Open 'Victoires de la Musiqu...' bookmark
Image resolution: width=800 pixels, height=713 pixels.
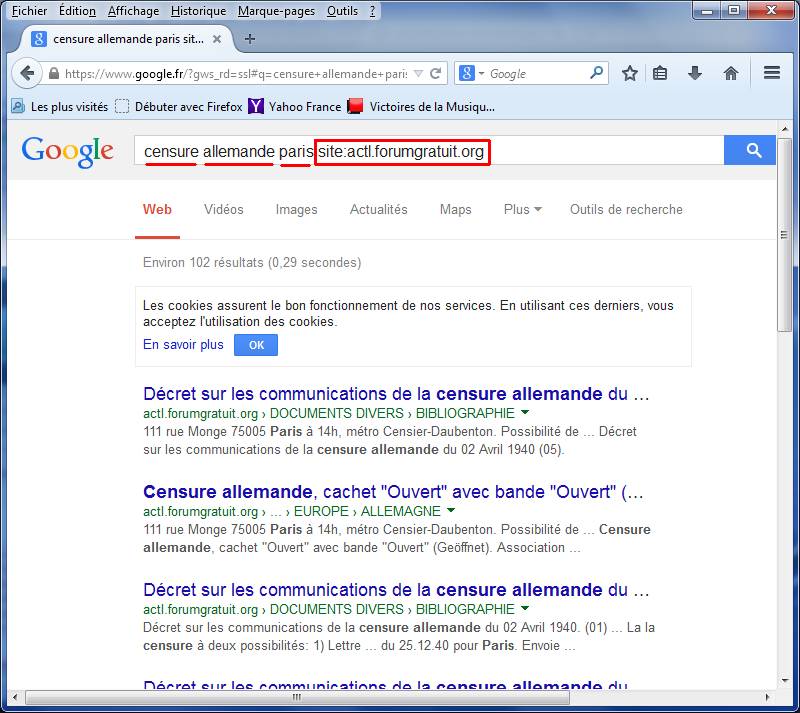[421, 107]
